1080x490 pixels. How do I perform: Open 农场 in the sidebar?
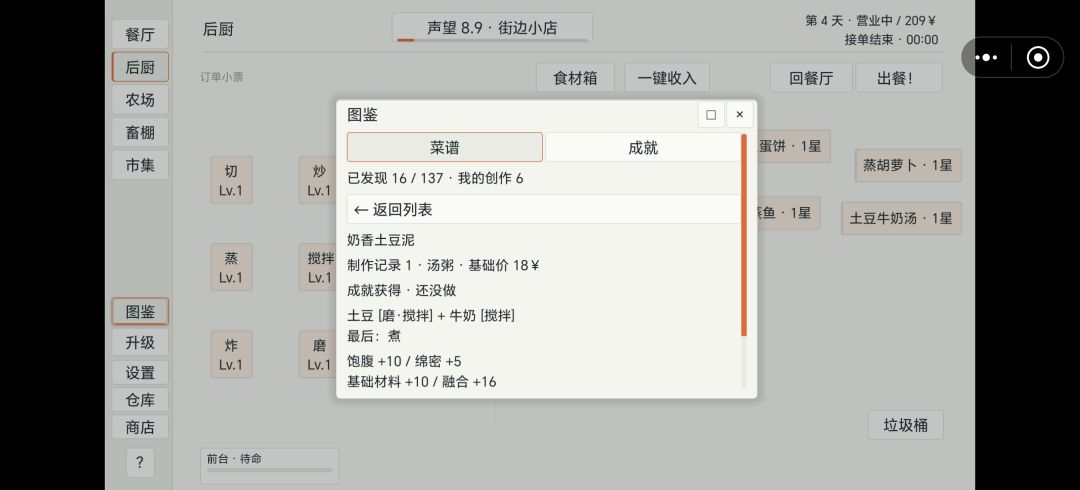click(140, 100)
